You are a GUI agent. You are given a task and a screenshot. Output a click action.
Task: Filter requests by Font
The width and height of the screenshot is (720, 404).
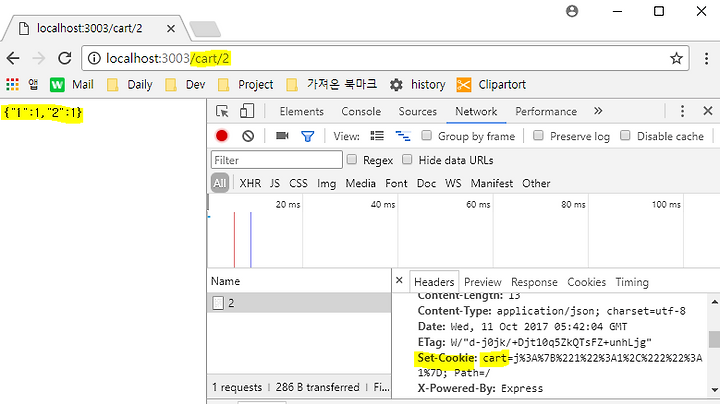coord(396,183)
